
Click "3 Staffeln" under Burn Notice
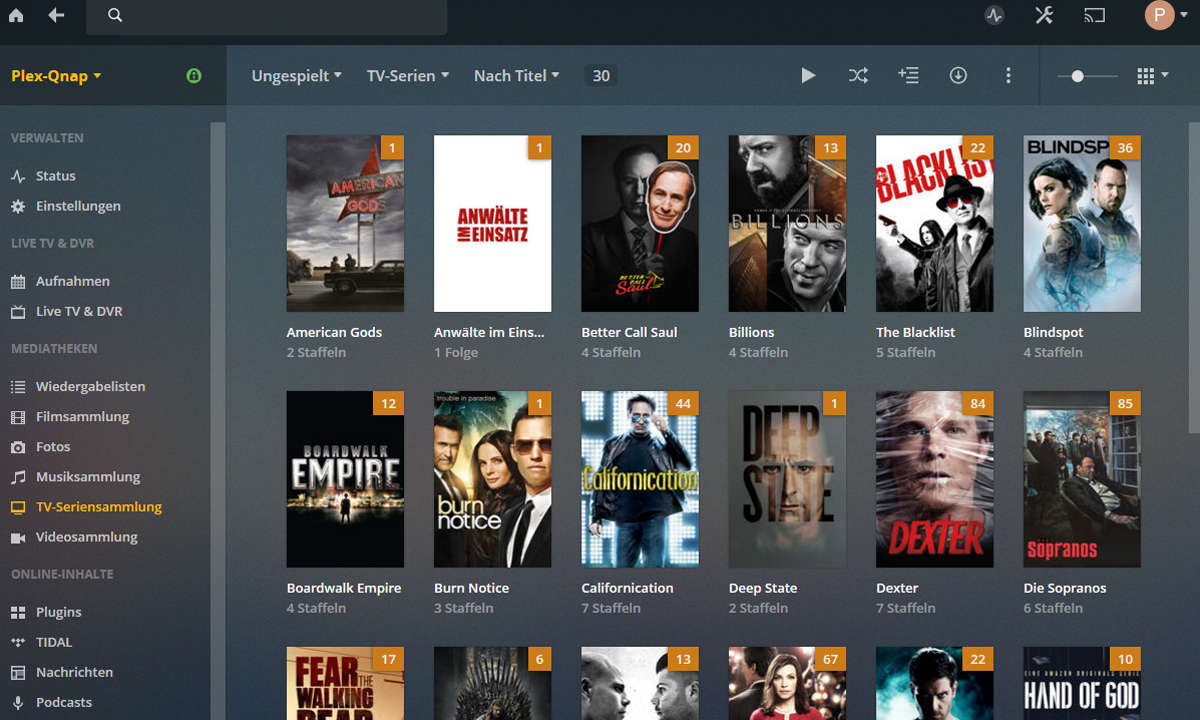tap(464, 608)
